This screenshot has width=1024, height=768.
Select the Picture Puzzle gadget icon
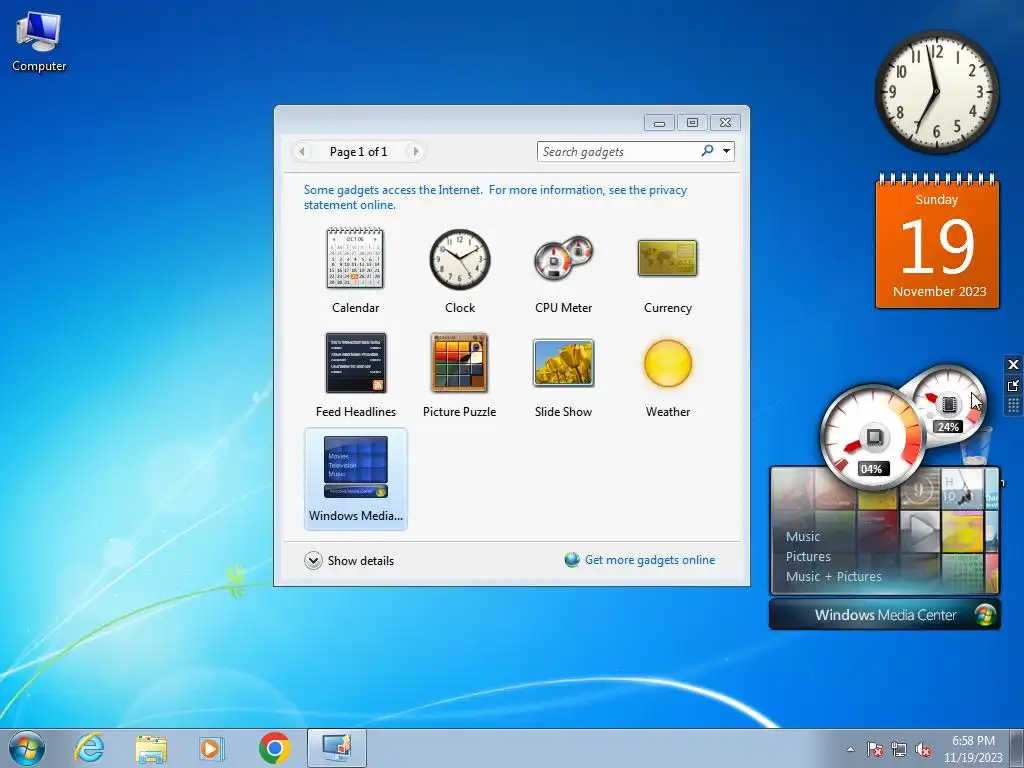(459, 362)
